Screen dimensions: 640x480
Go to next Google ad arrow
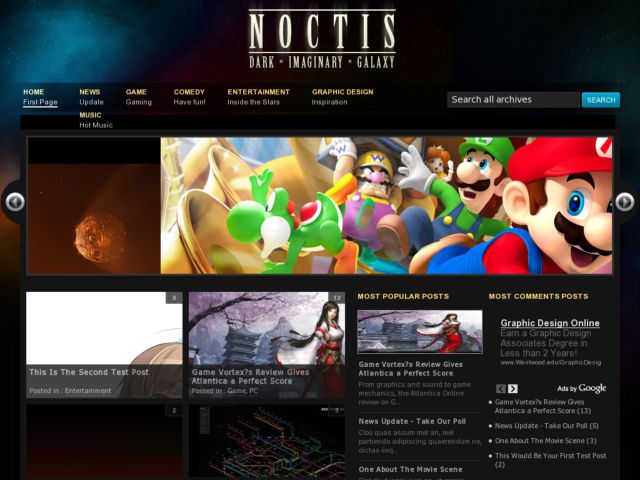coord(513,389)
